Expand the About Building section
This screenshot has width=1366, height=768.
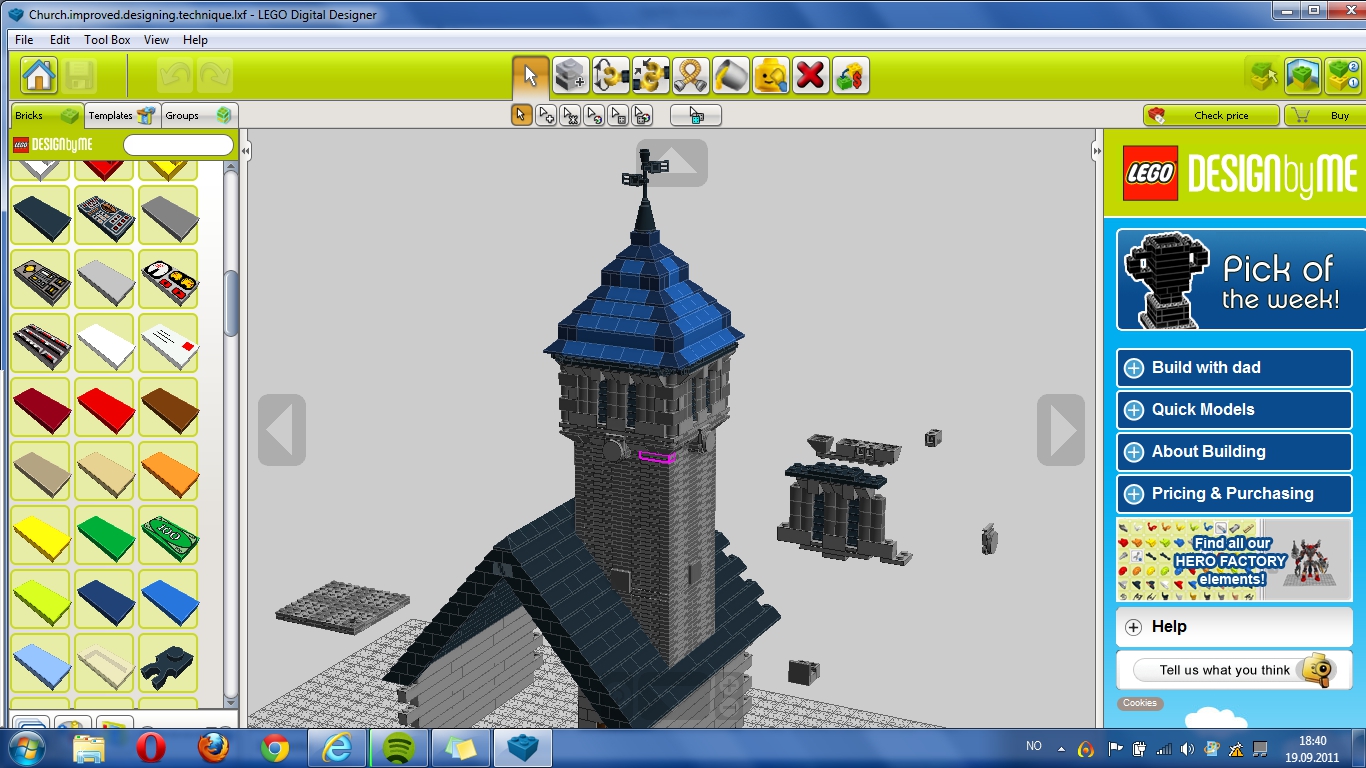click(x=1234, y=452)
